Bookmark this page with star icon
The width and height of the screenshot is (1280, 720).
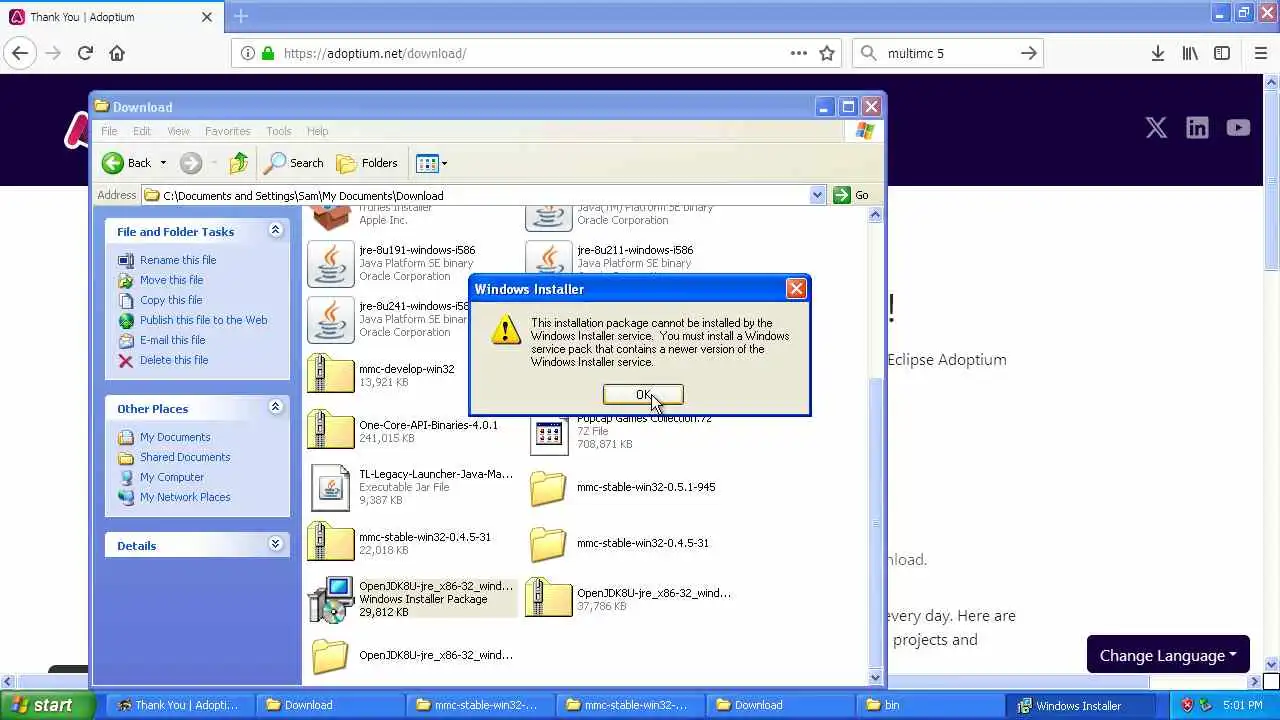coord(827,53)
